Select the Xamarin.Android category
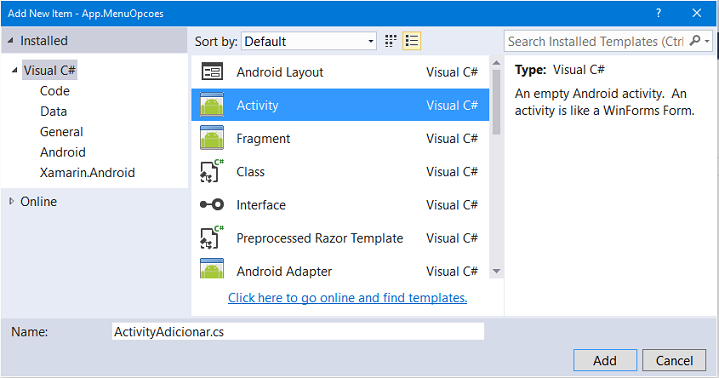719x378 pixels. pyautogui.click(x=87, y=172)
